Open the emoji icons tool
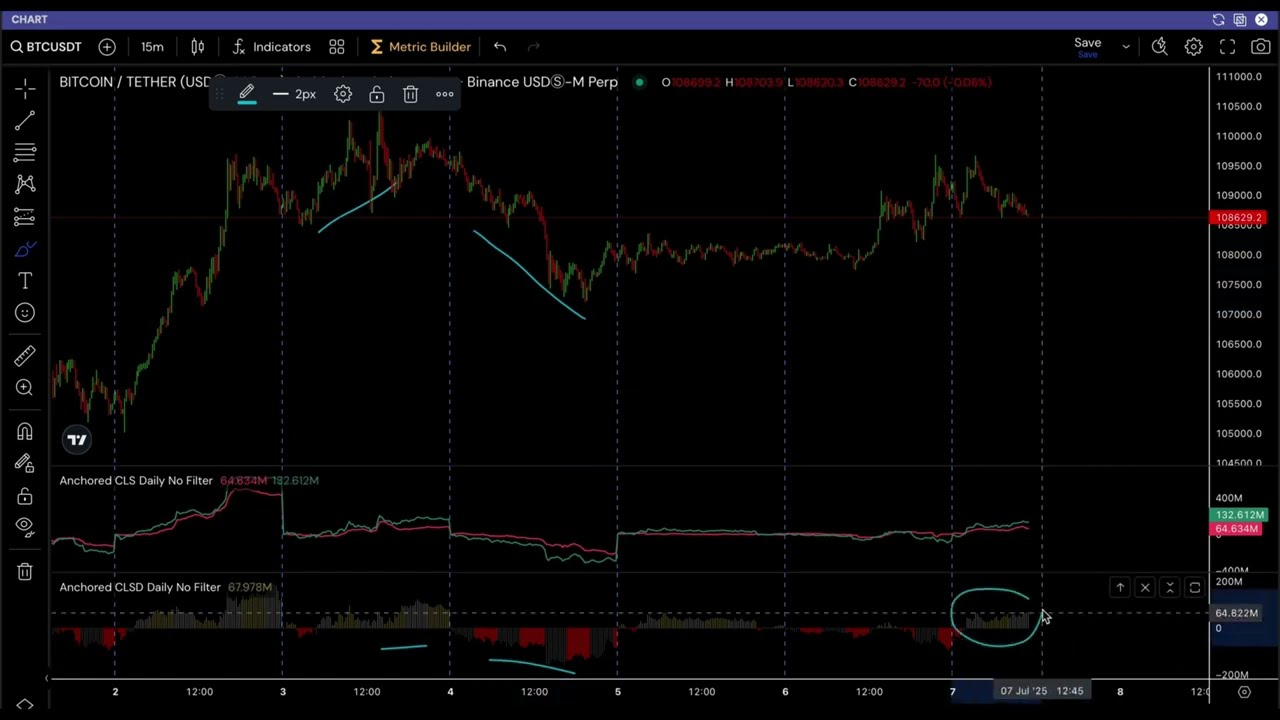 (25, 313)
